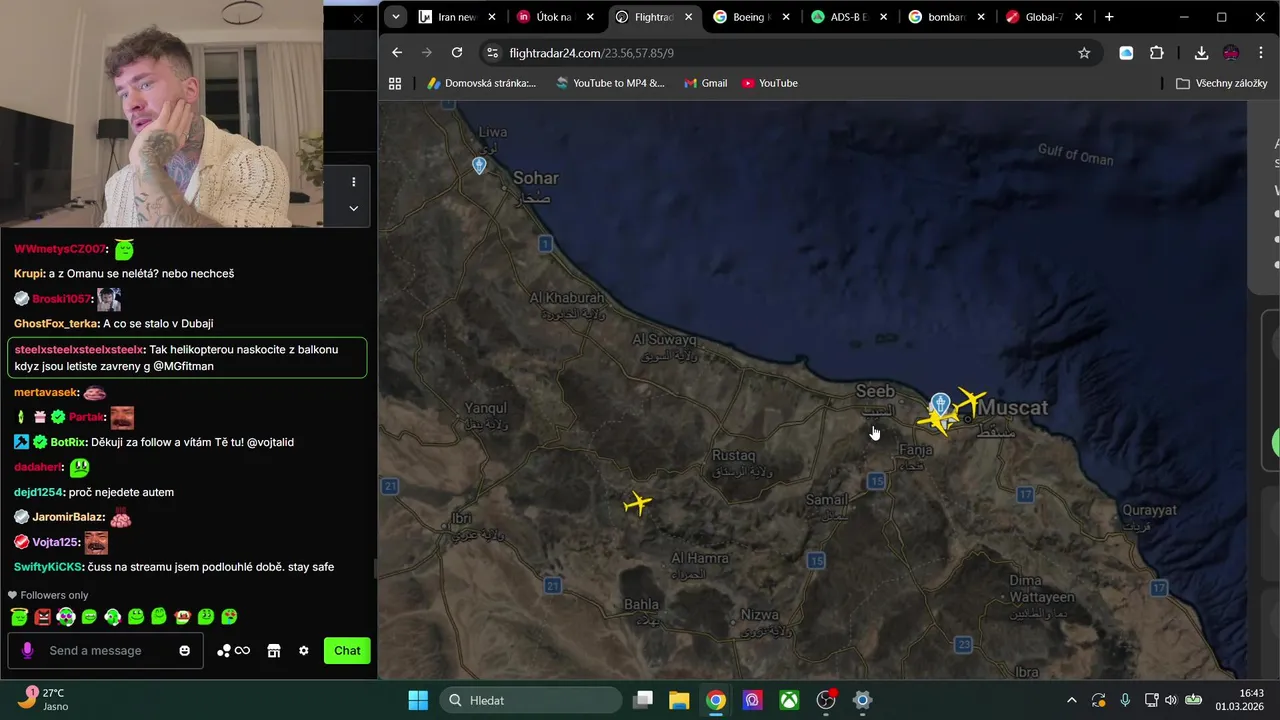Open the Windows Start menu
The height and width of the screenshot is (720, 1280).
click(x=418, y=700)
